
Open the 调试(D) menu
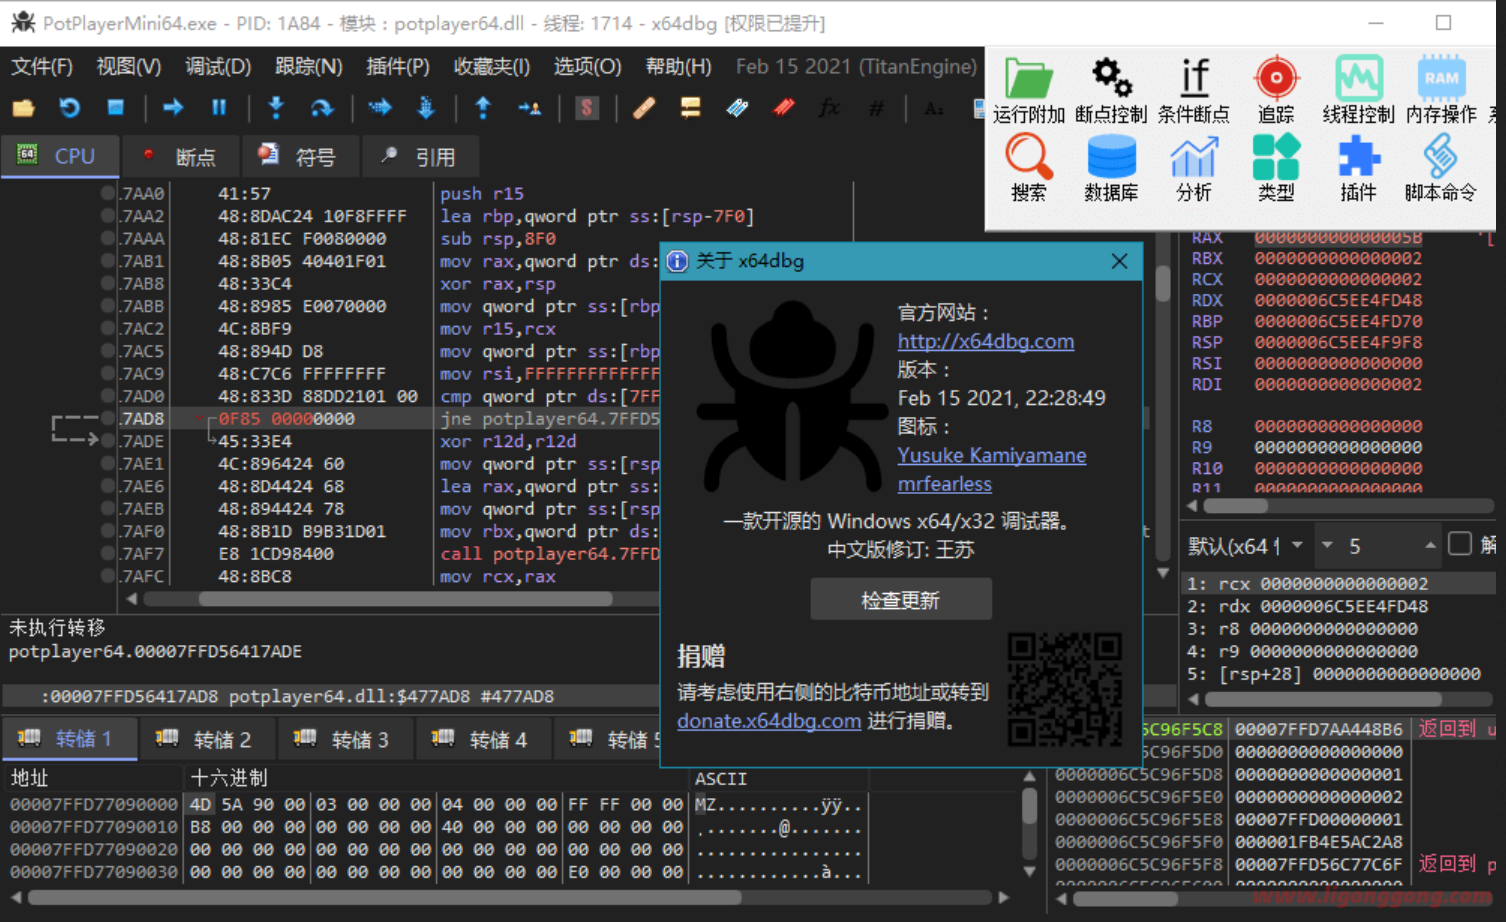click(x=217, y=67)
